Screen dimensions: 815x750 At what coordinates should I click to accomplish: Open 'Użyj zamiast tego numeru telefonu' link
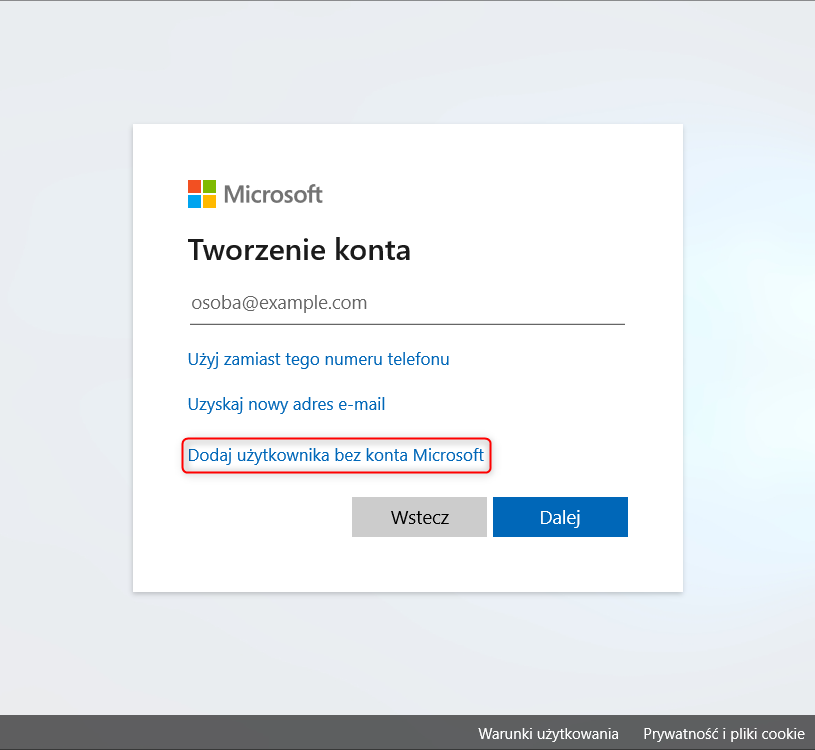[x=318, y=359]
